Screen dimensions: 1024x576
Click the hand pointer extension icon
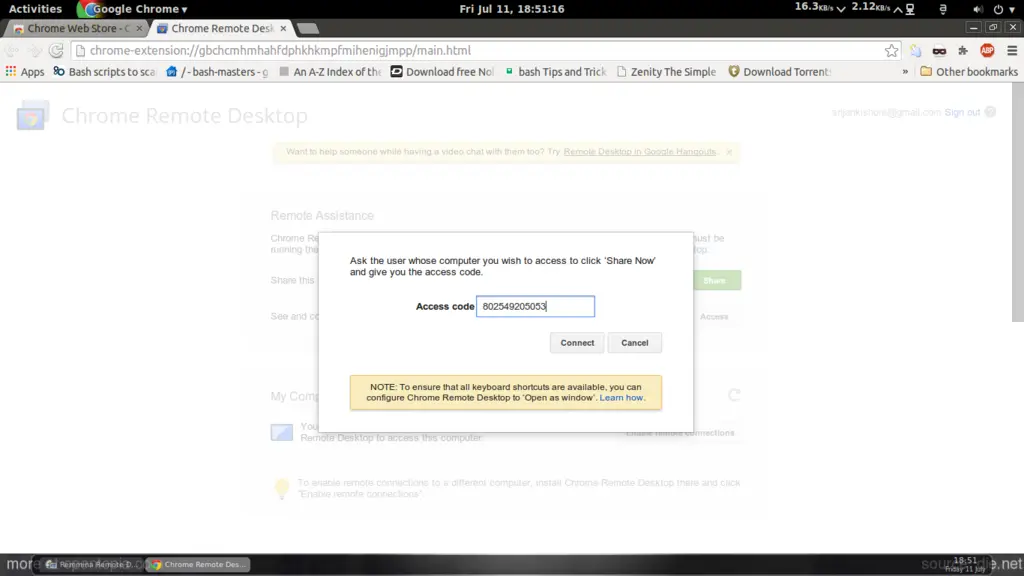pyautogui.click(x=916, y=50)
